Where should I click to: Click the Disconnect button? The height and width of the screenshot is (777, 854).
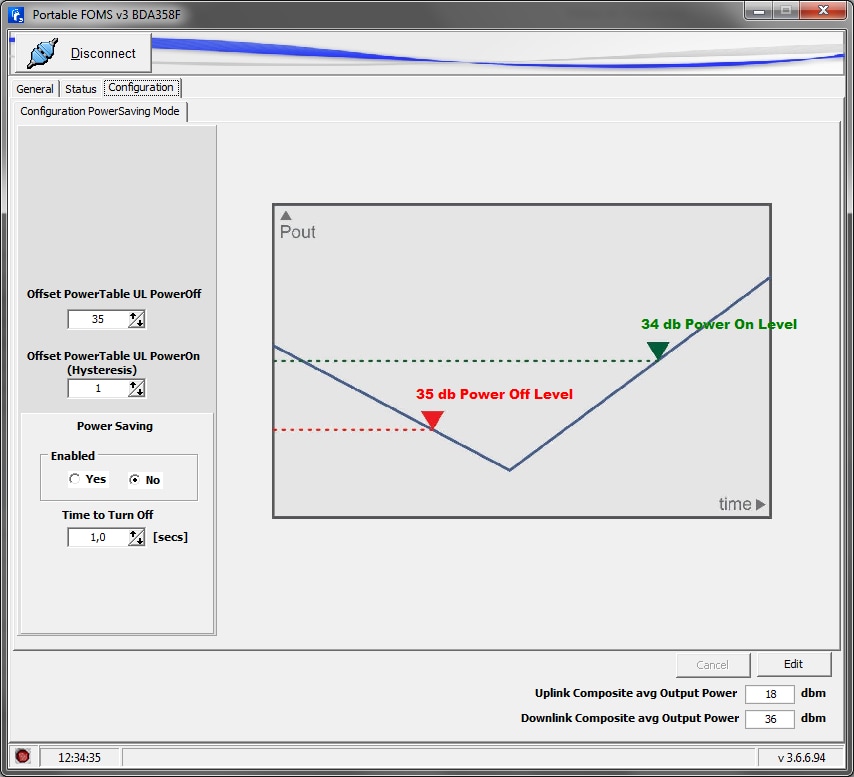point(83,53)
